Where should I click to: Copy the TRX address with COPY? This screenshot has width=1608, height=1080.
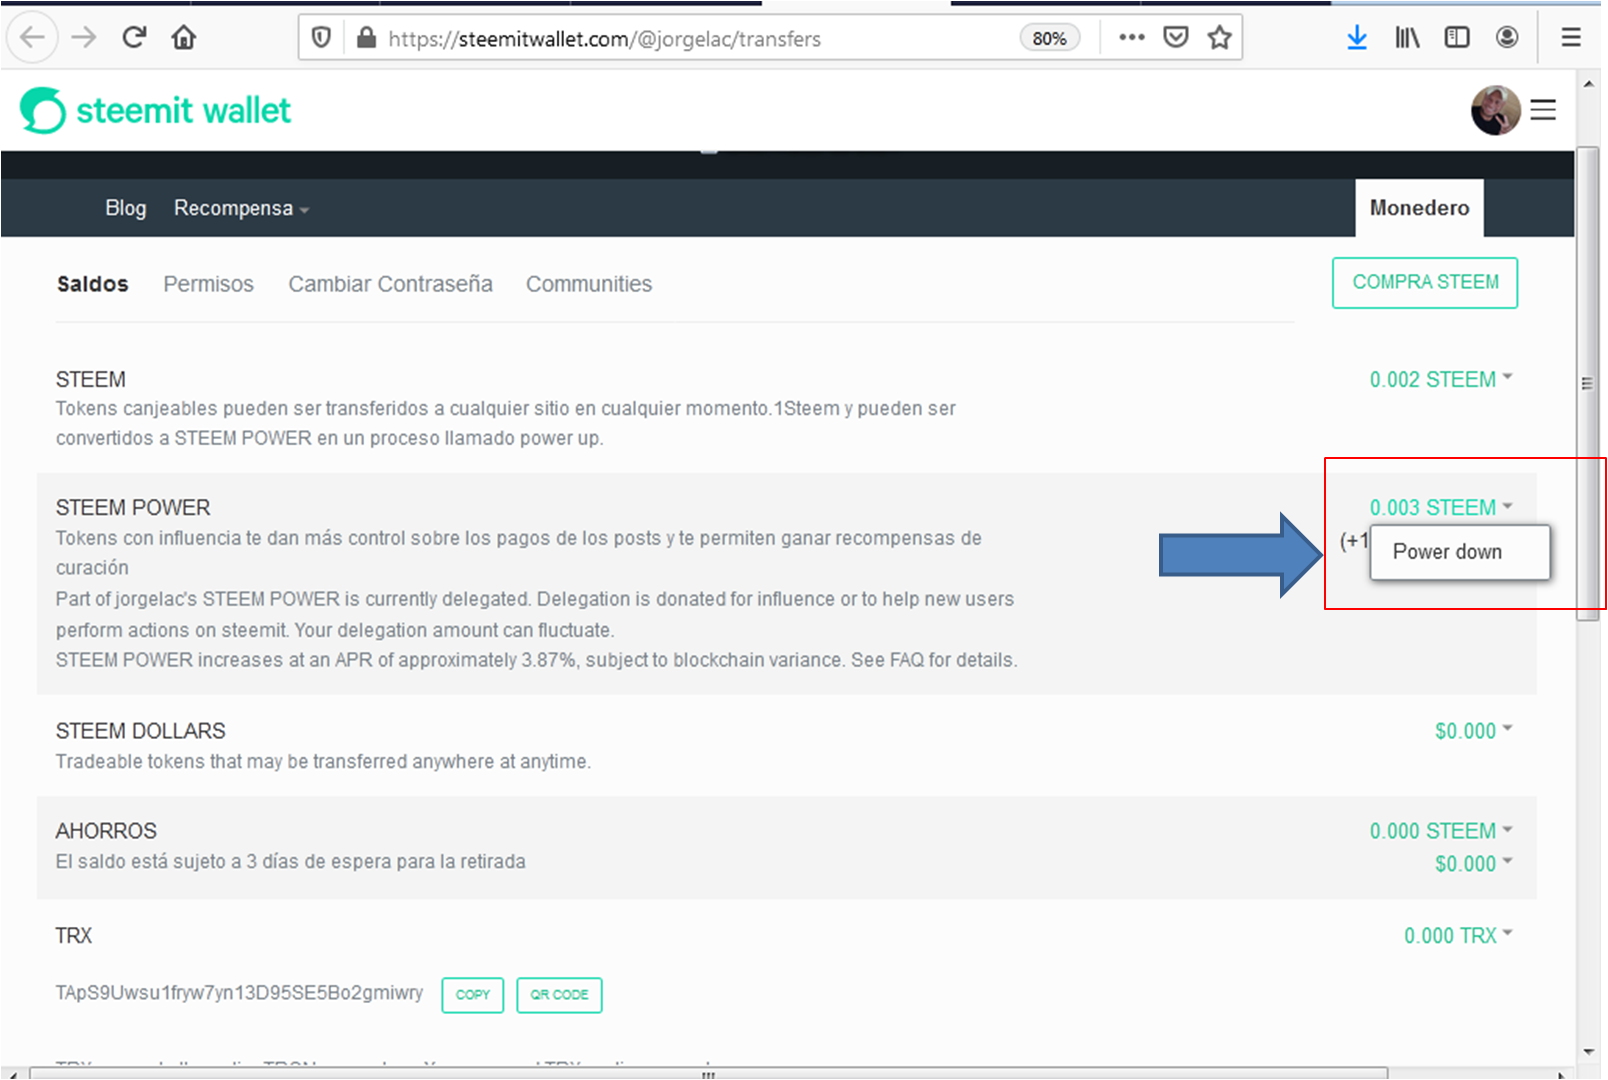tap(473, 995)
